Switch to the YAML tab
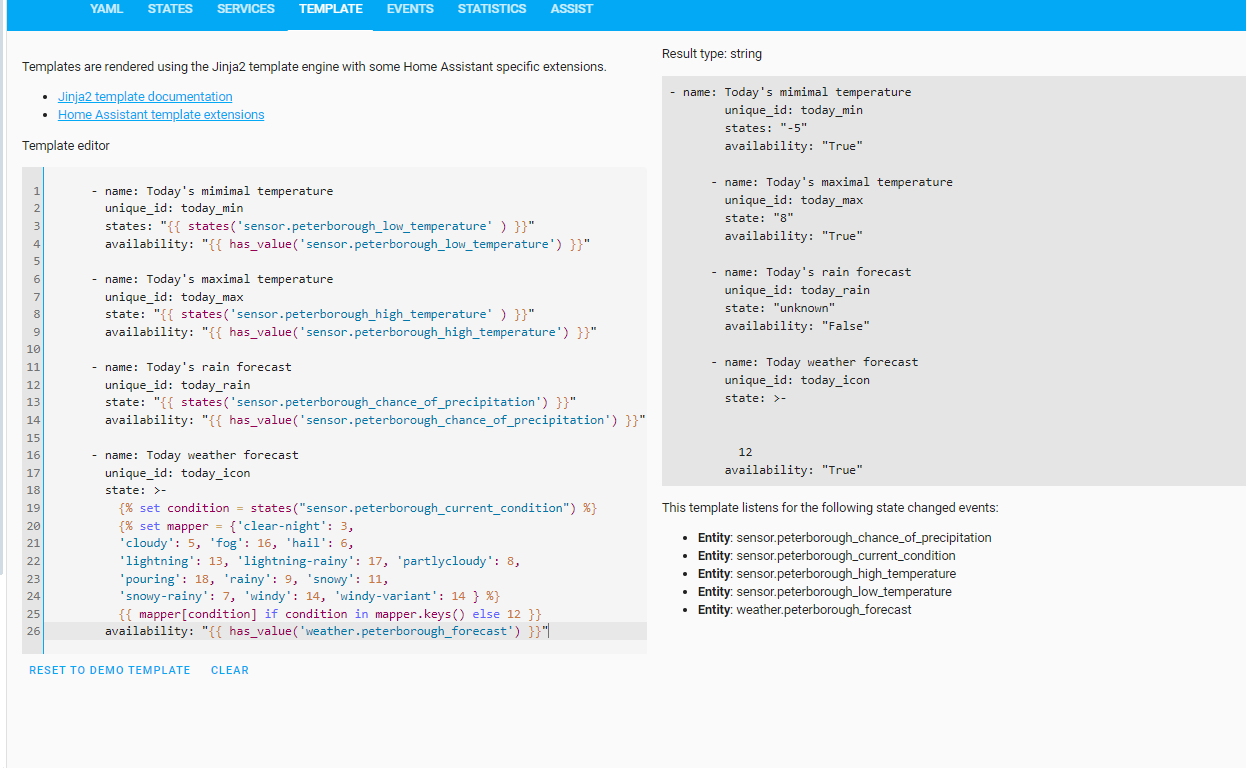Image resolution: width=1246 pixels, height=768 pixels. point(106,9)
